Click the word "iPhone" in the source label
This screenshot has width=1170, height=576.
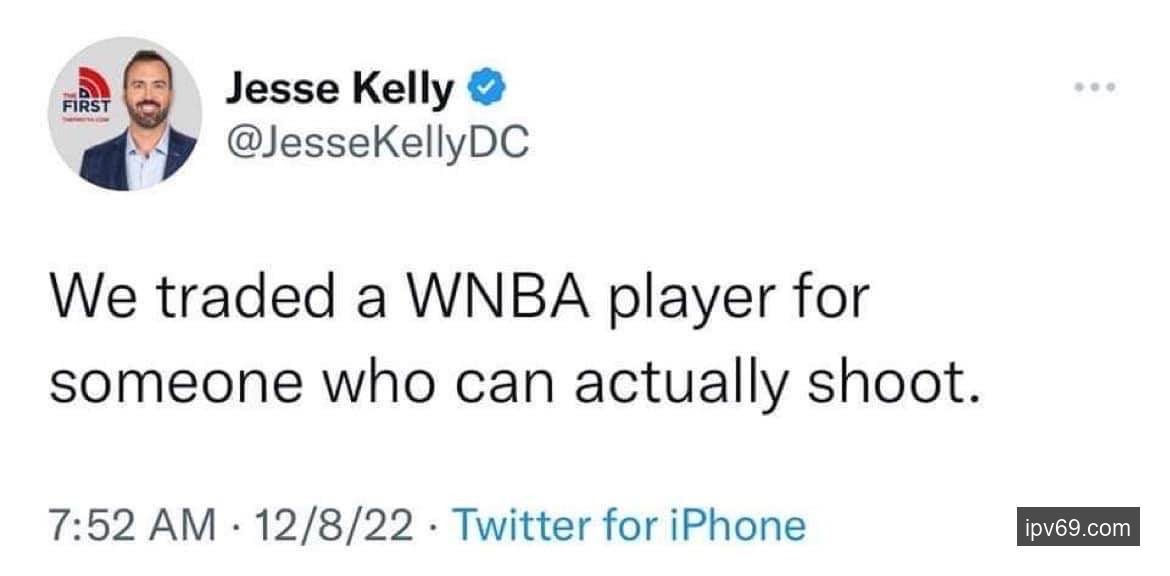[743, 525]
